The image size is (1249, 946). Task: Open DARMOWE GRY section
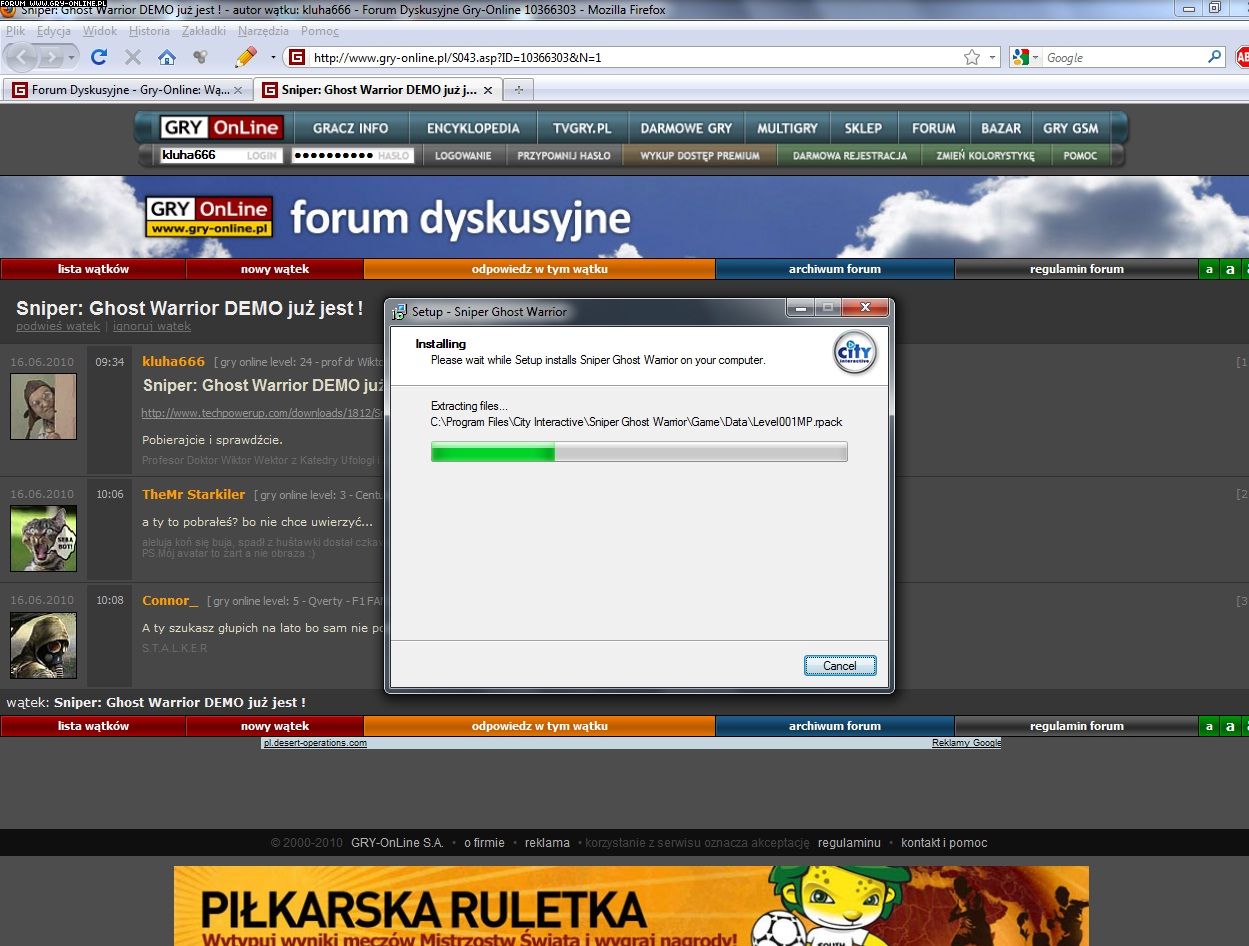686,128
